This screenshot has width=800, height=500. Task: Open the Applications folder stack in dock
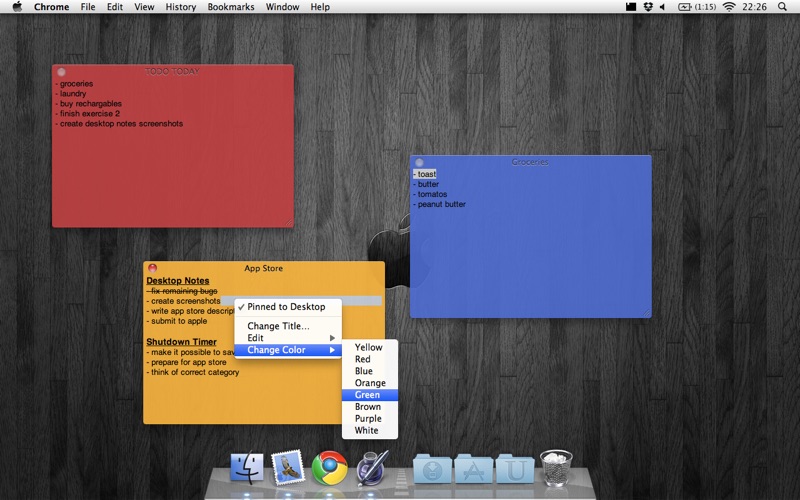[x=474, y=468]
